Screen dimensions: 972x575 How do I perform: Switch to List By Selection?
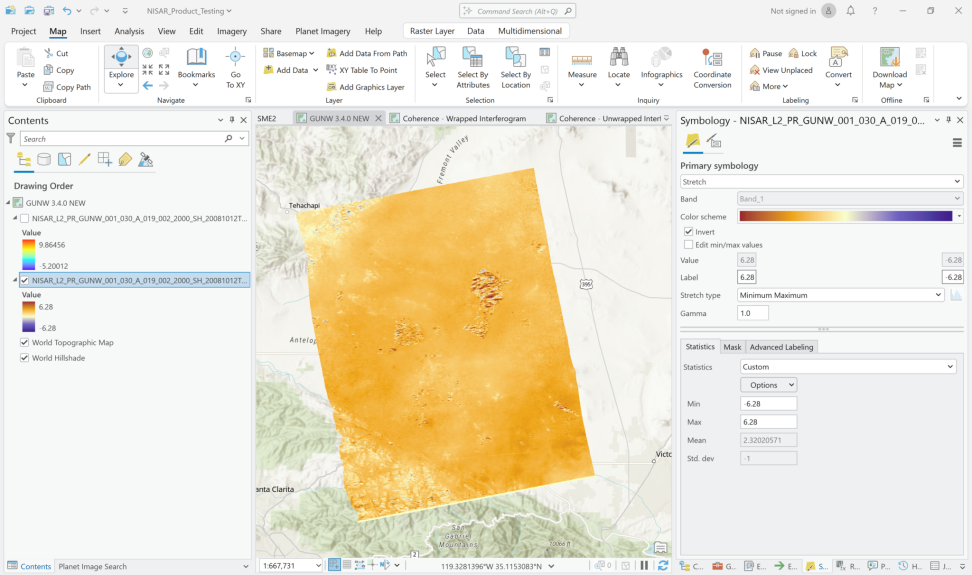pos(64,160)
